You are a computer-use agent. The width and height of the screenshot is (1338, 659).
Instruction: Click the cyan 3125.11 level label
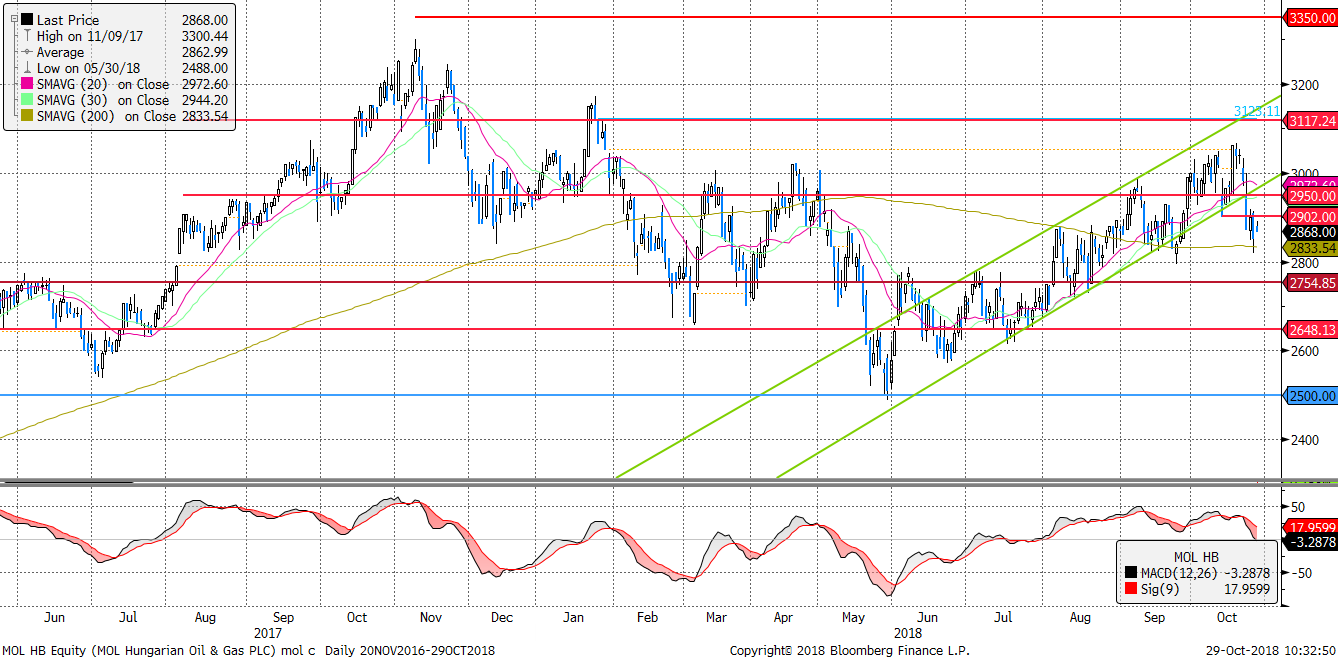(x=1255, y=110)
